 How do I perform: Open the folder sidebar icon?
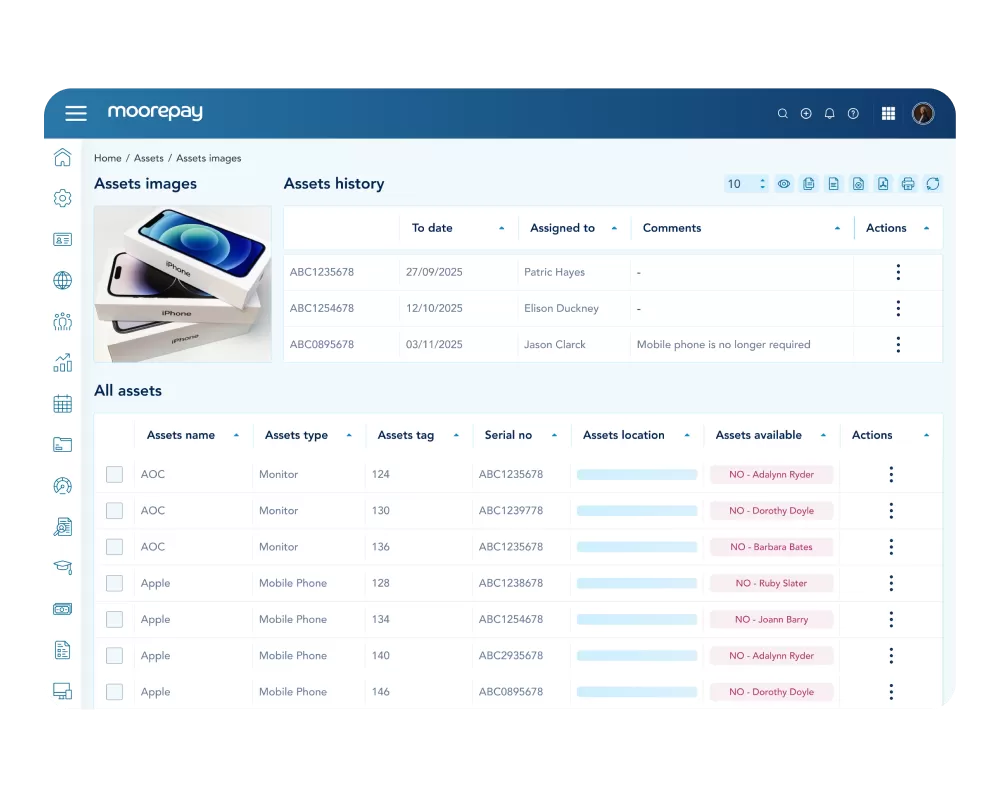point(62,445)
